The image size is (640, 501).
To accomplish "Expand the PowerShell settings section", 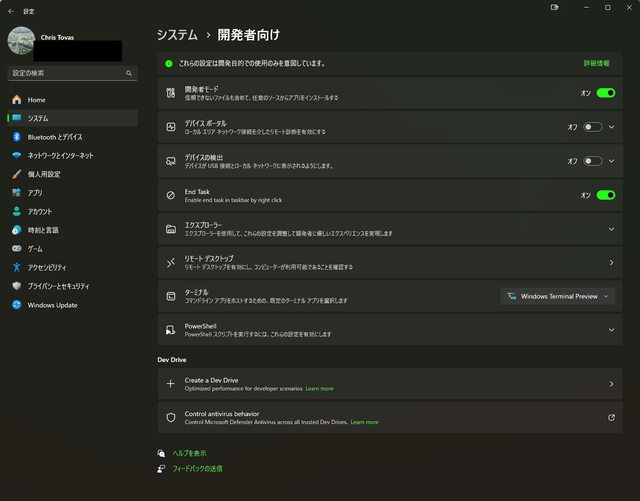I will [x=611, y=329].
